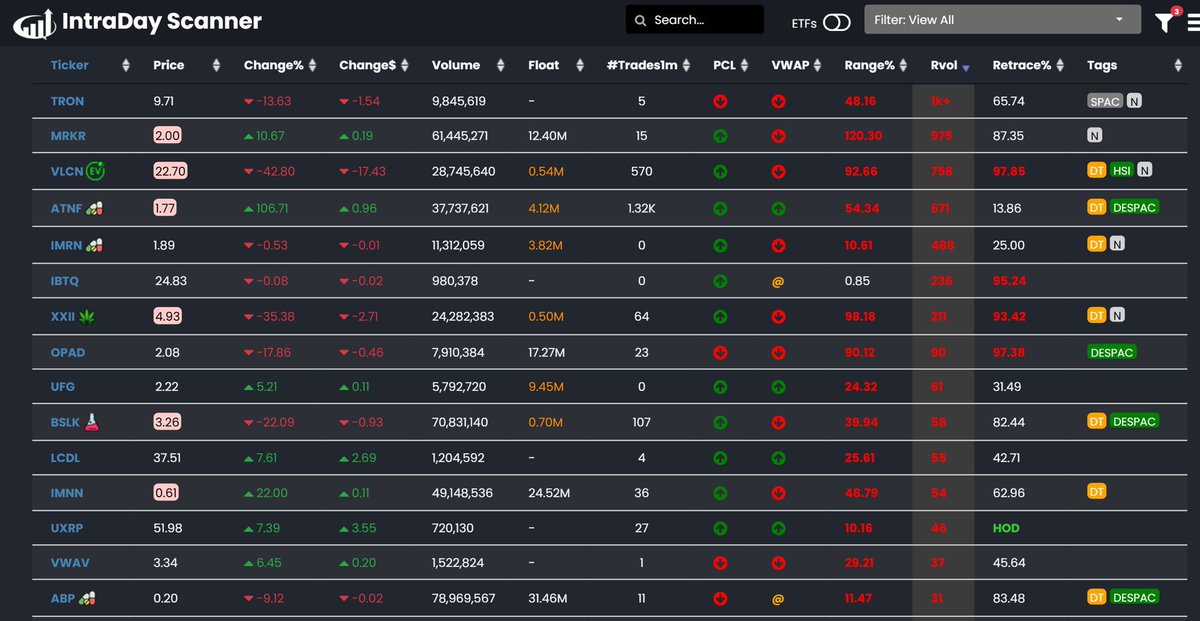Click range% 120.30 on MRKR row

pos(863,136)
